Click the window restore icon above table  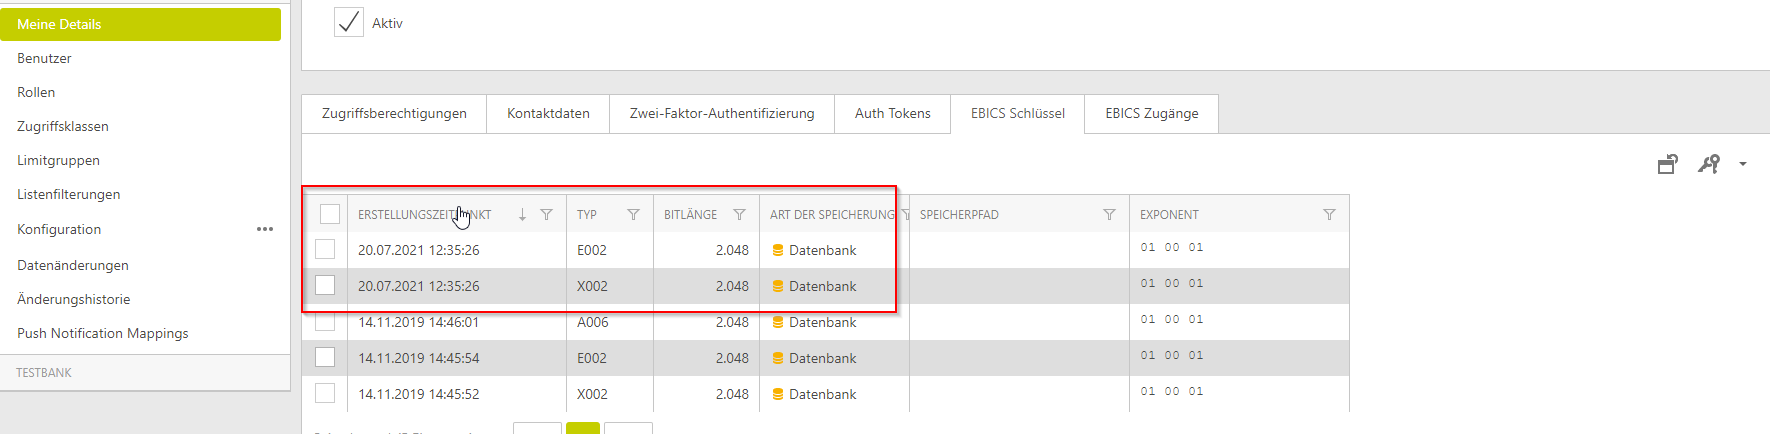coord(1667,164)
